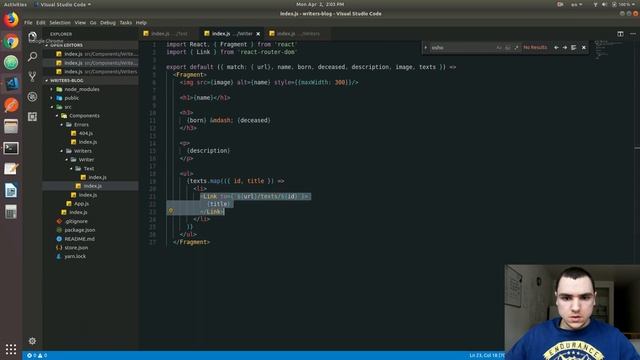640x360 pixels.
Task: Open the Files manager from the dock
Action: 11,127
